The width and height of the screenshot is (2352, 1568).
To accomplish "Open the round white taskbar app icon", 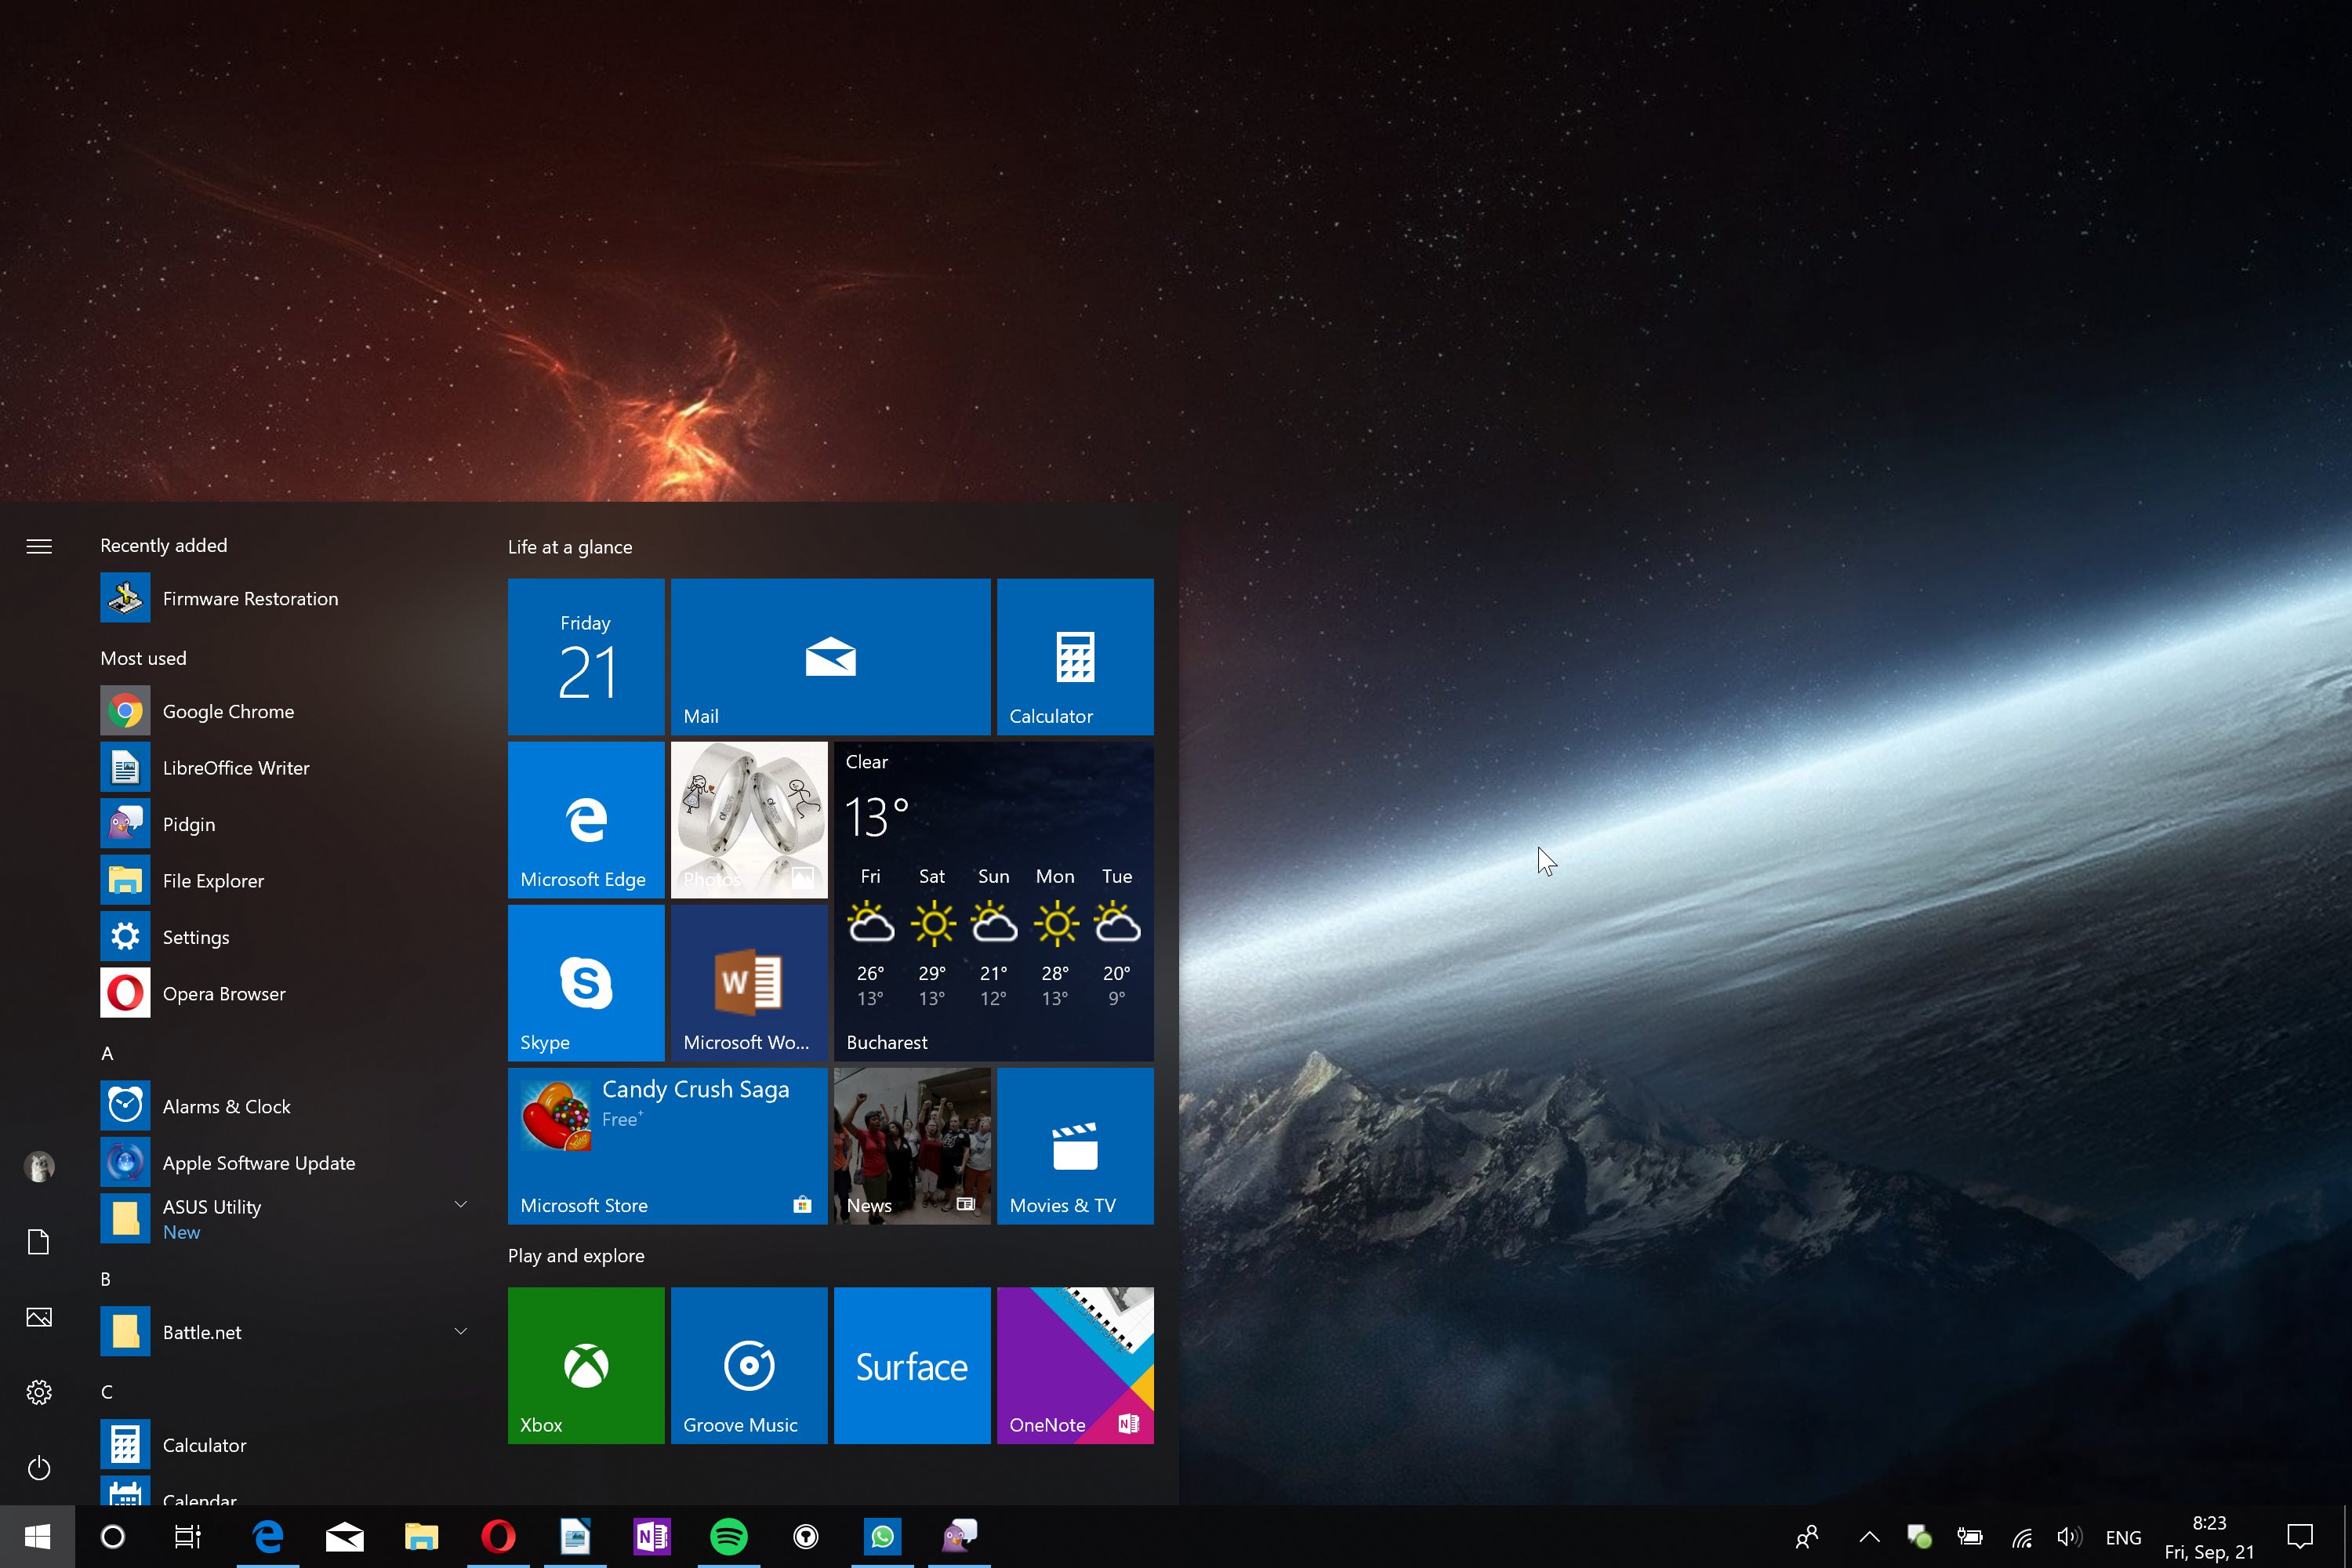I will tap(805, 1536).
